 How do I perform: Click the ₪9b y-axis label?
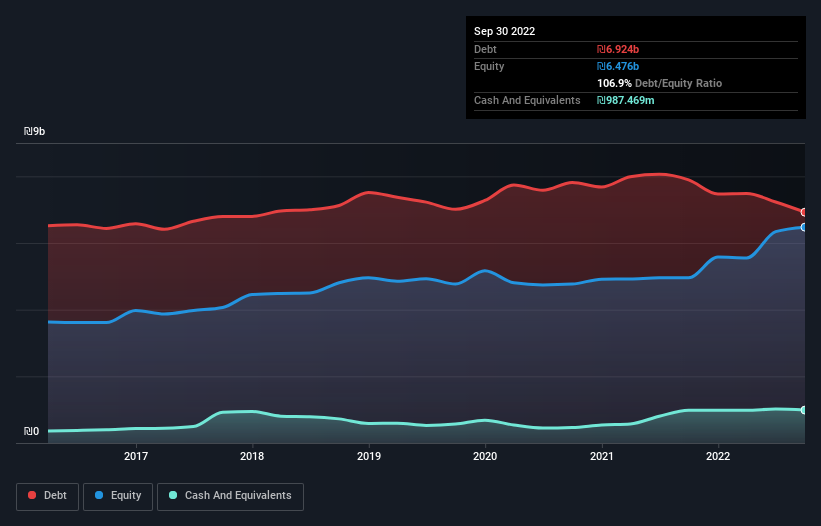pyautogui.click(x=35, y=131)
